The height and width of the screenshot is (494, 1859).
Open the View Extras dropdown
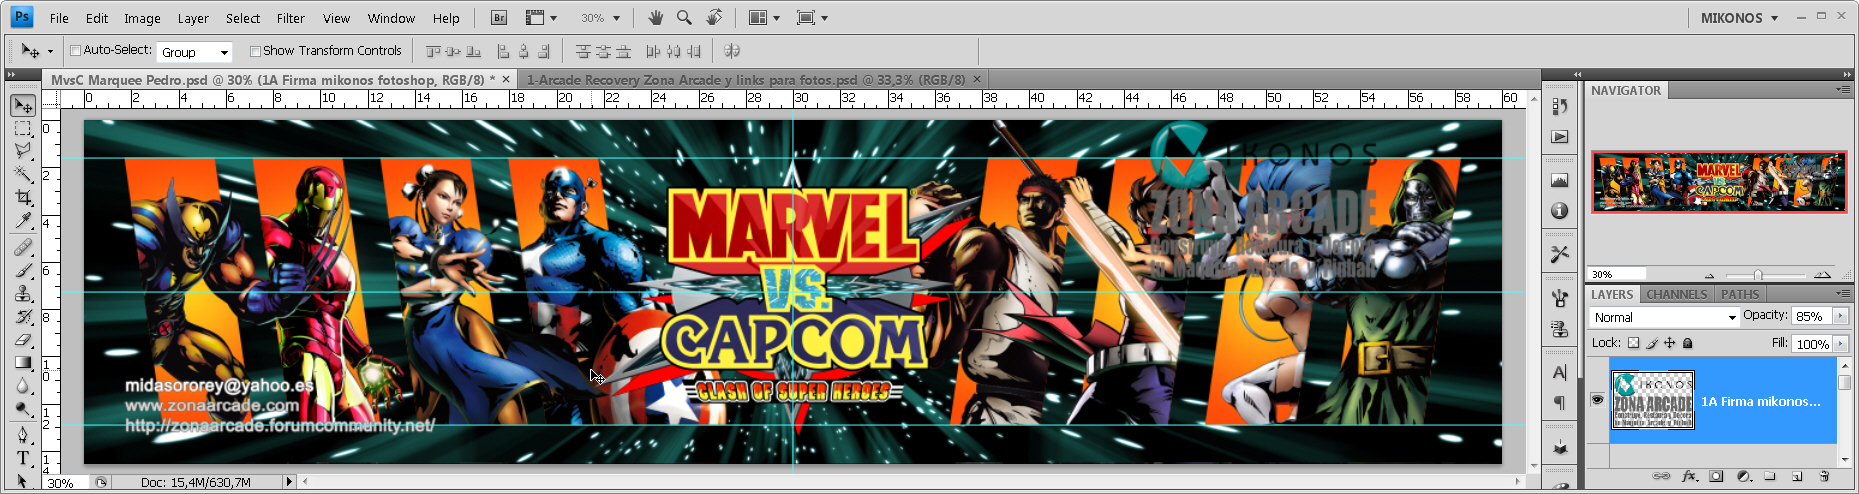tap(541, 18)
